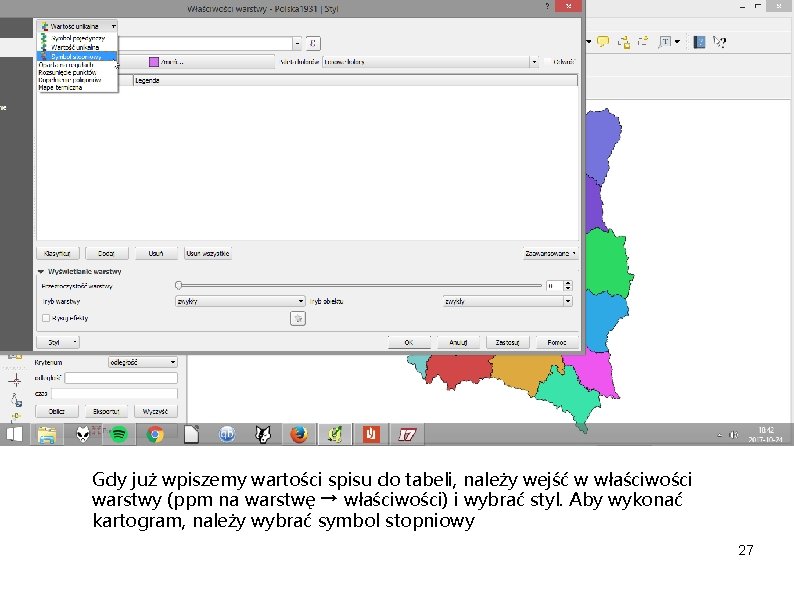Screen dimensions: 794x595
Task: Open Pomoc help button
Action: point(557,342)
